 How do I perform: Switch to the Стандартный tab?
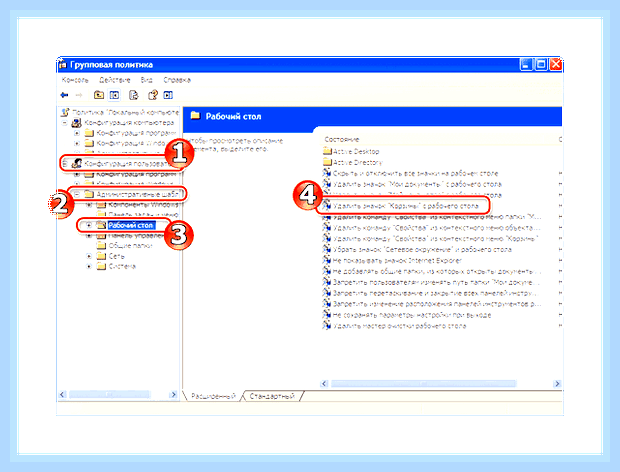(x=272, y=396)
